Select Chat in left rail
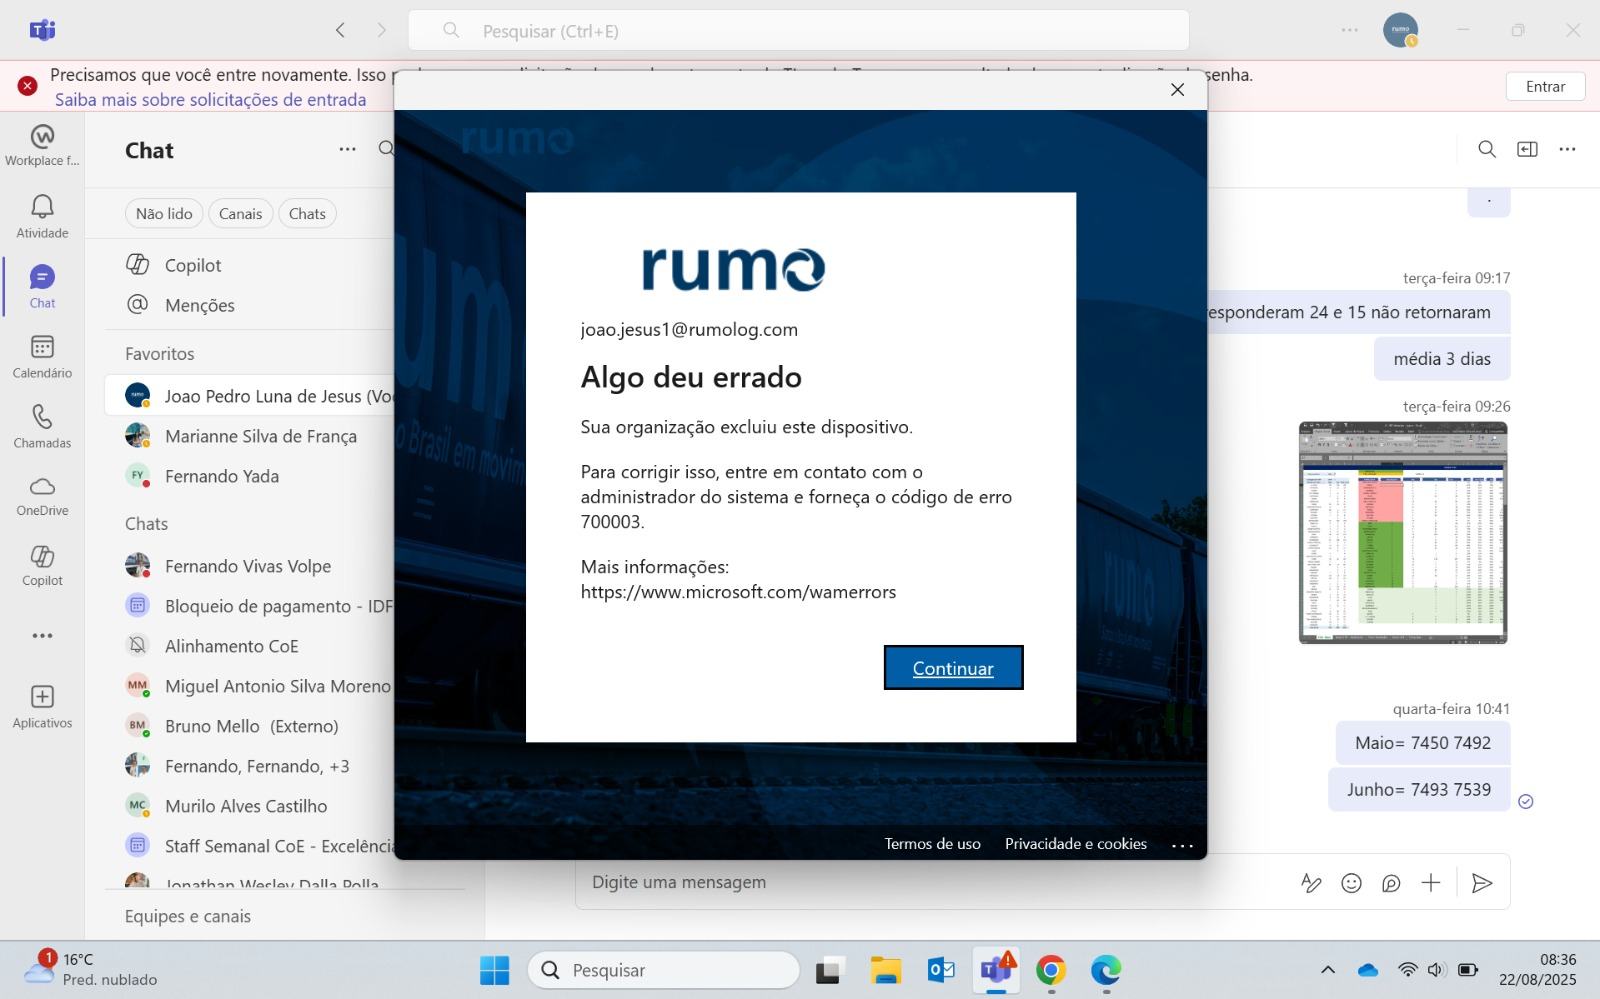The image size is (1600, 999). click(x=42, y=286)
